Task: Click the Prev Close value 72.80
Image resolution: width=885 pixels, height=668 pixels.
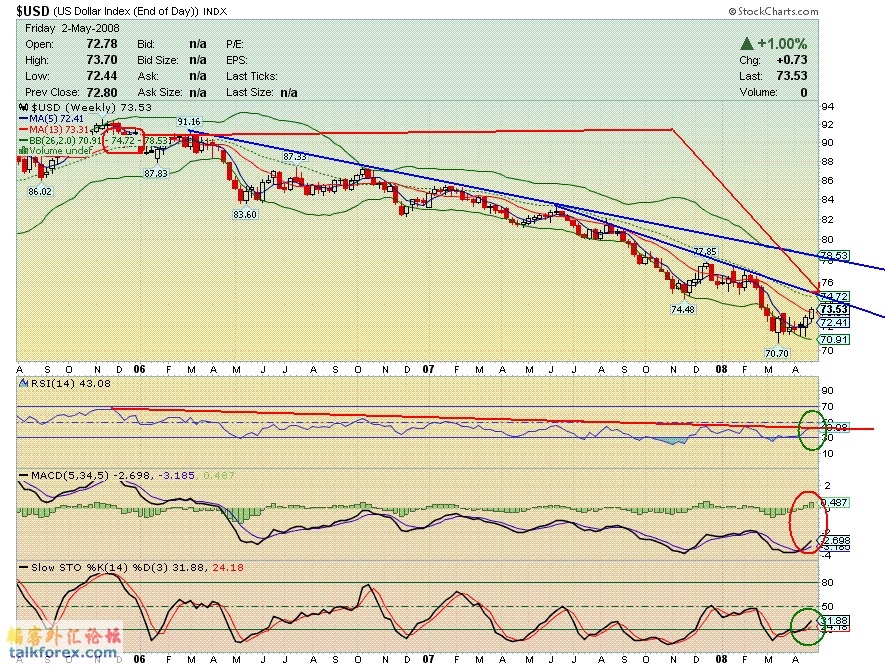Action: click(102, 92)
